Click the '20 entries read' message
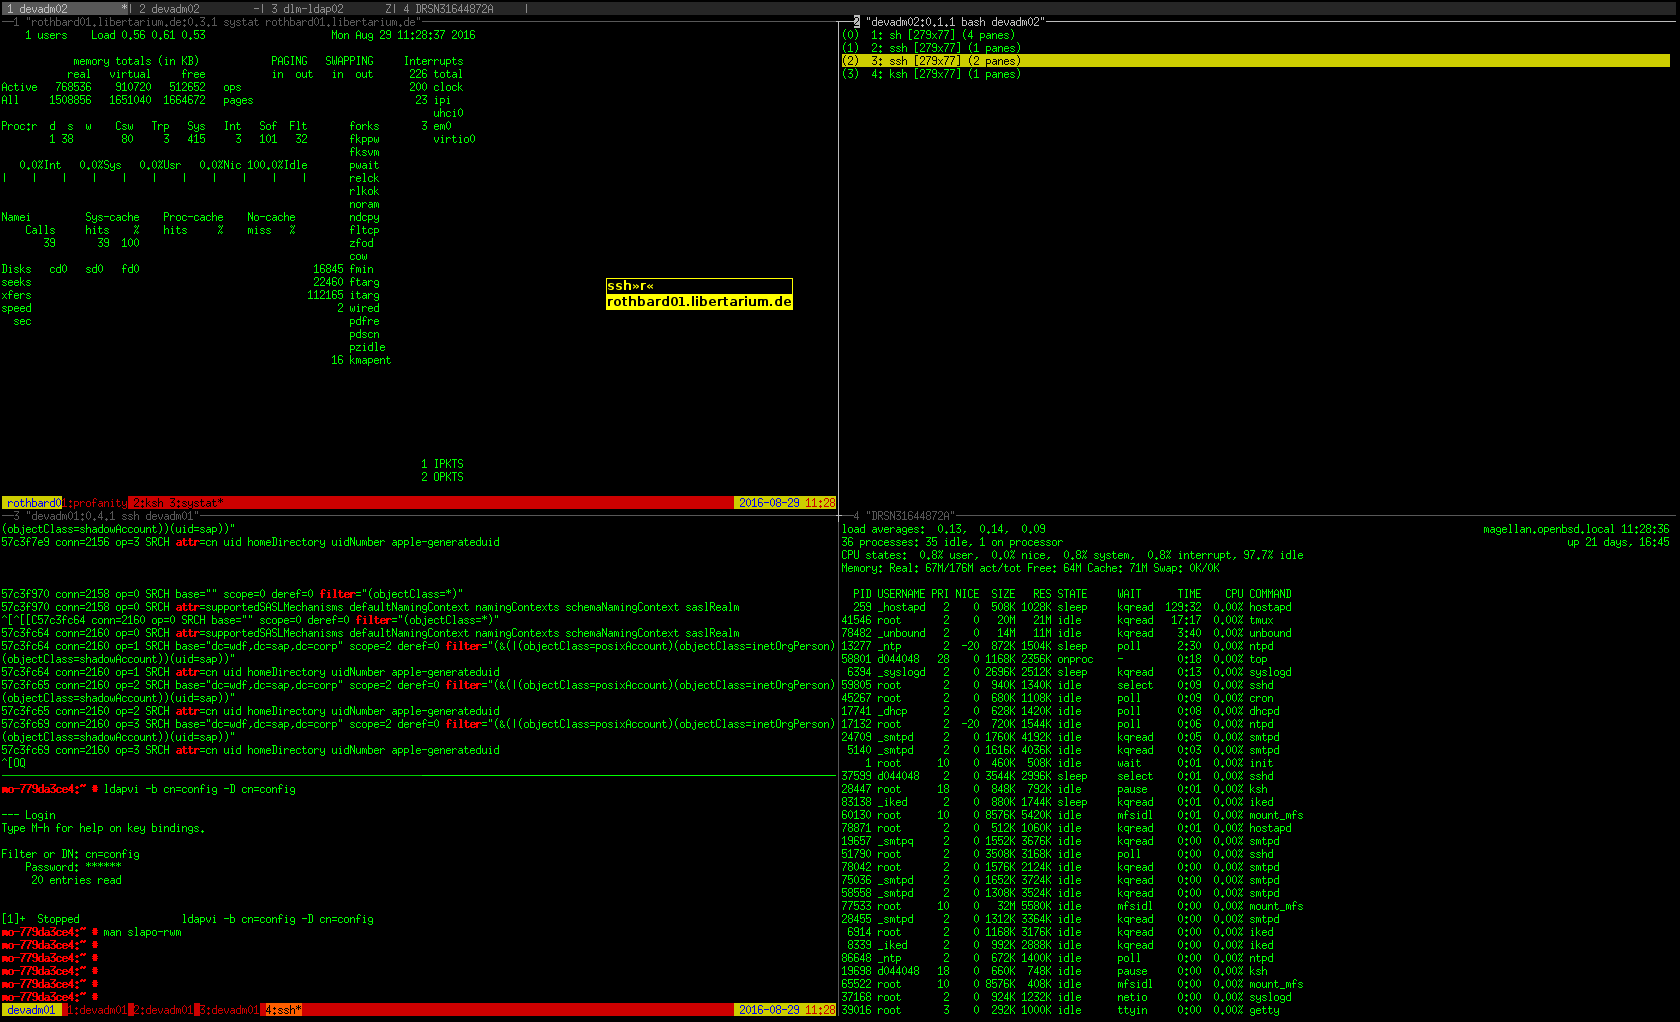 pyautogui.click(x=76, y=880)
